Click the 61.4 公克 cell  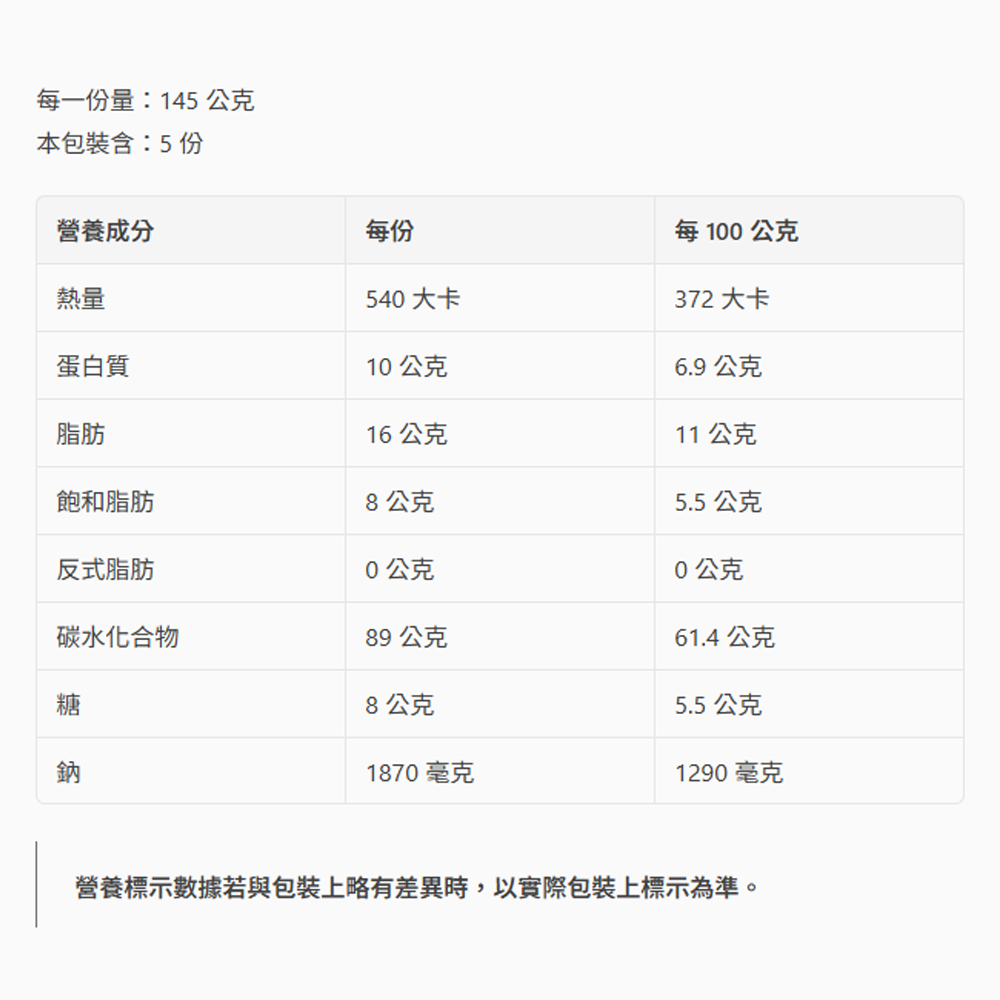[724, 637]
